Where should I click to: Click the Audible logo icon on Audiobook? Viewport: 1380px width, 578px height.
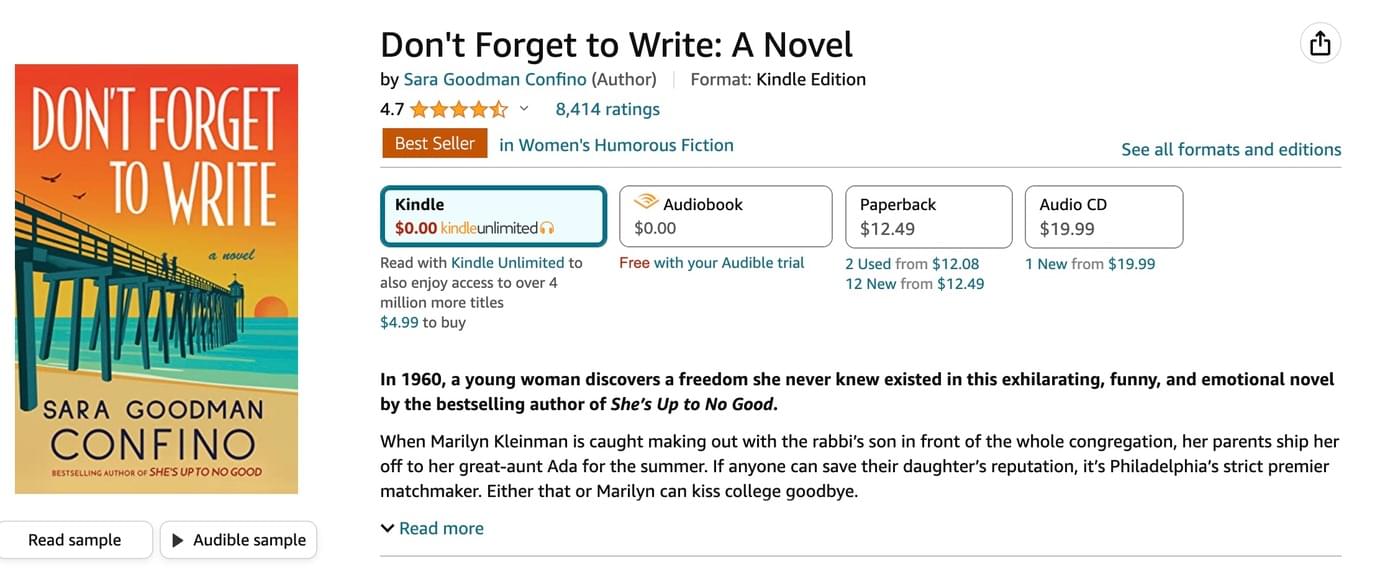tap(645, 203)
